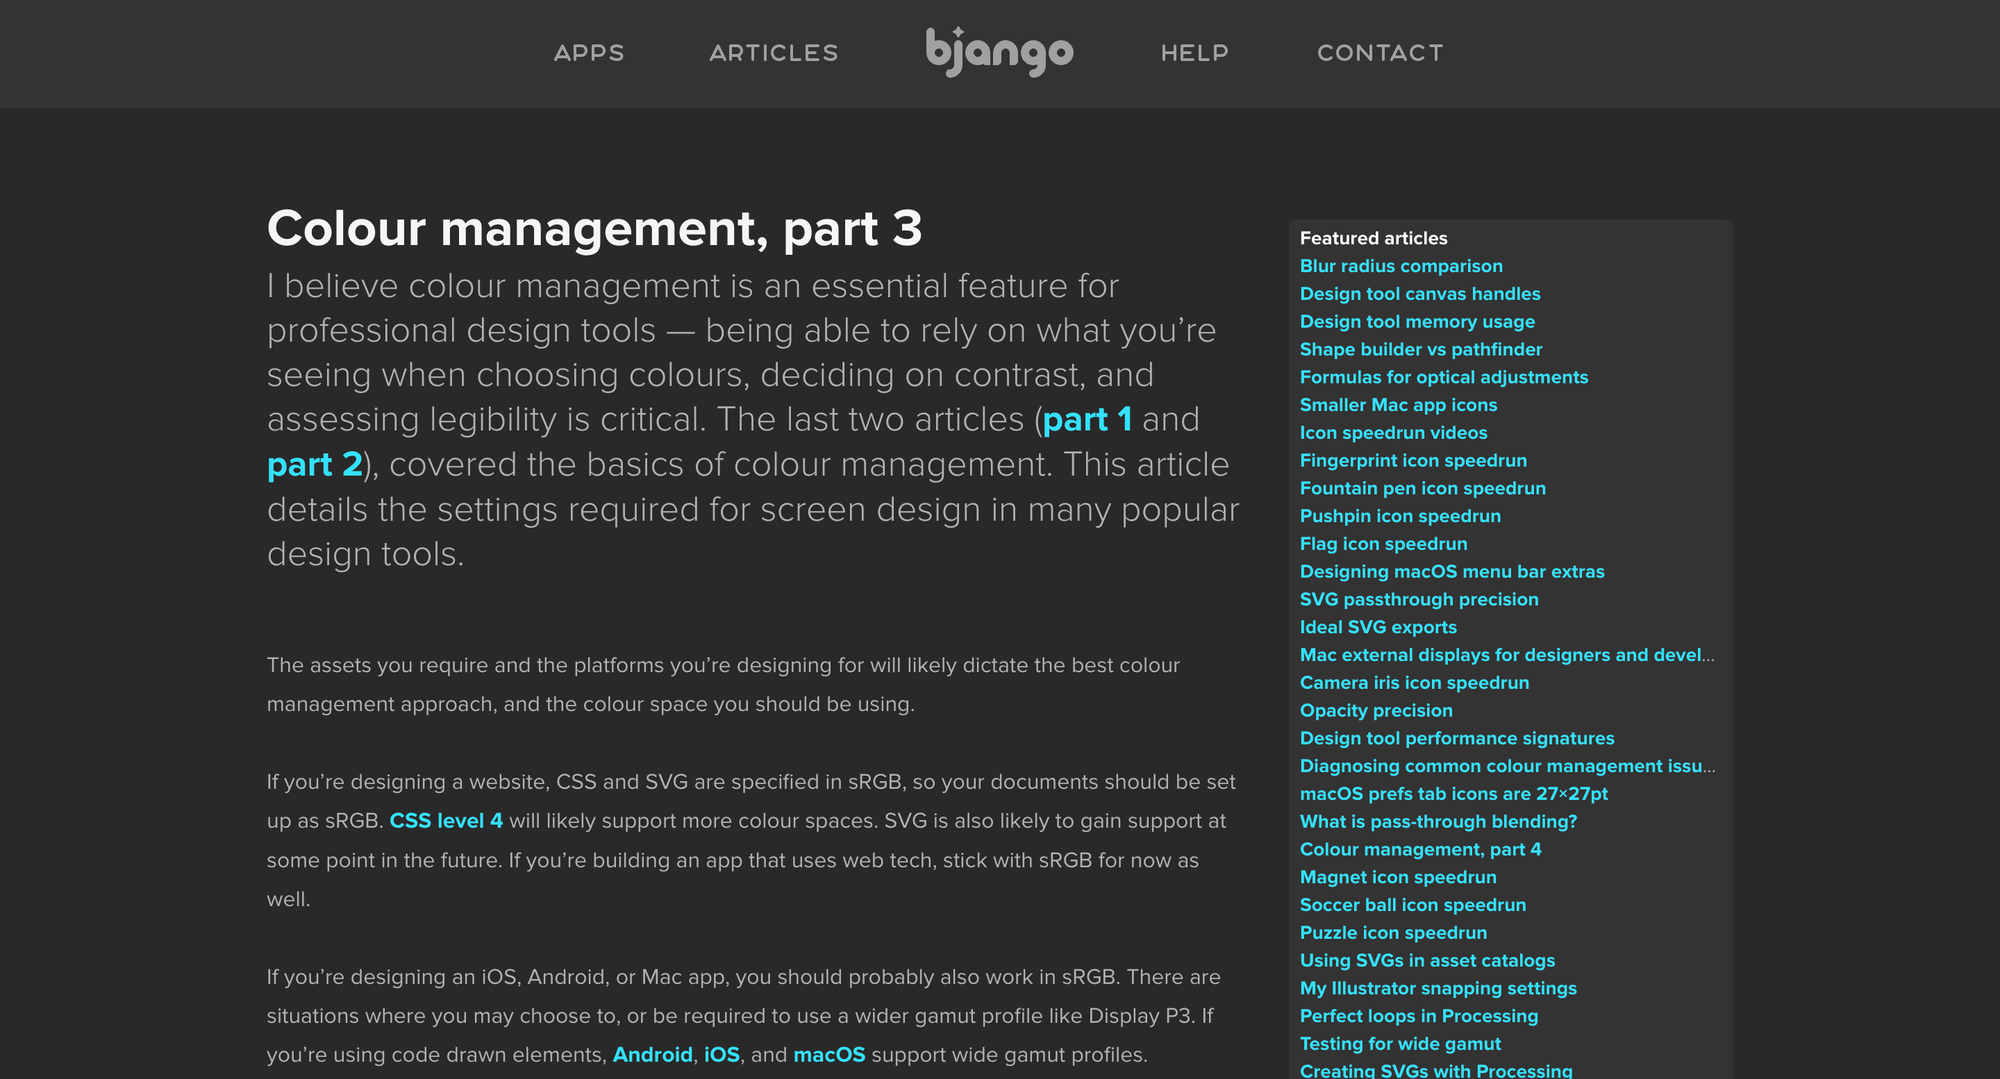The height and width of the screenshot is (1079, 2000).
Task: Open 'My Illustrator snapping settings' article
Action: (1438, 989)
